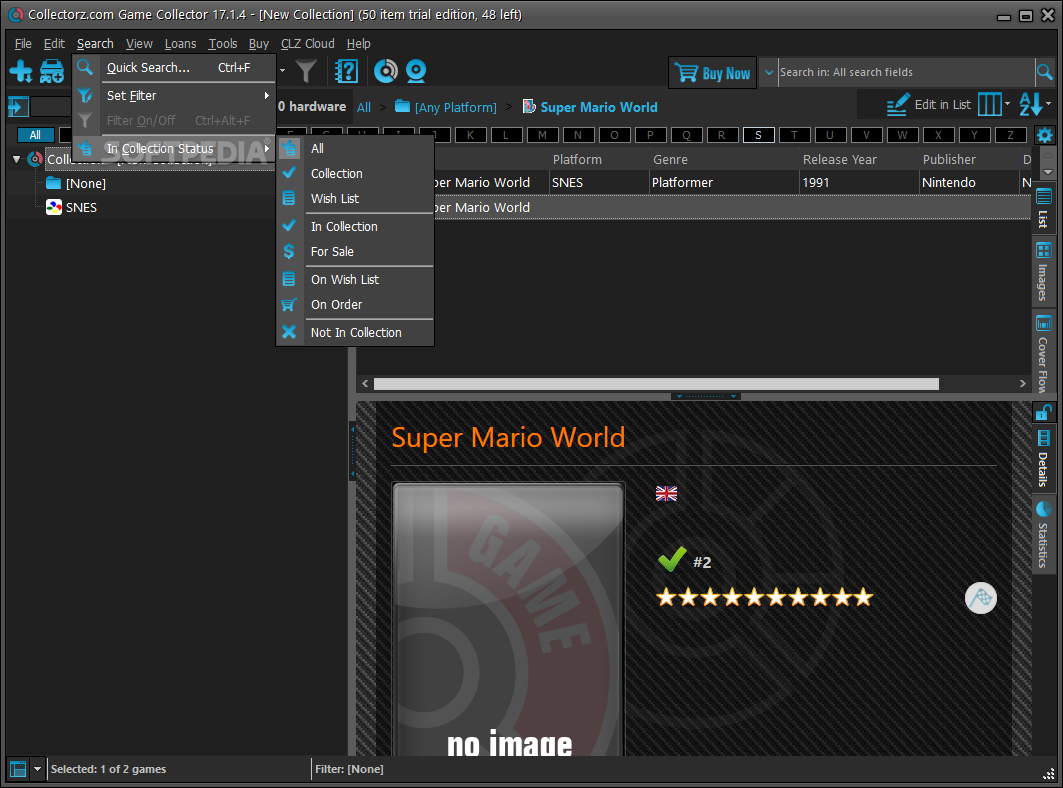Click the Edit in List button label

pyautogui.click(x=942, y=104)
